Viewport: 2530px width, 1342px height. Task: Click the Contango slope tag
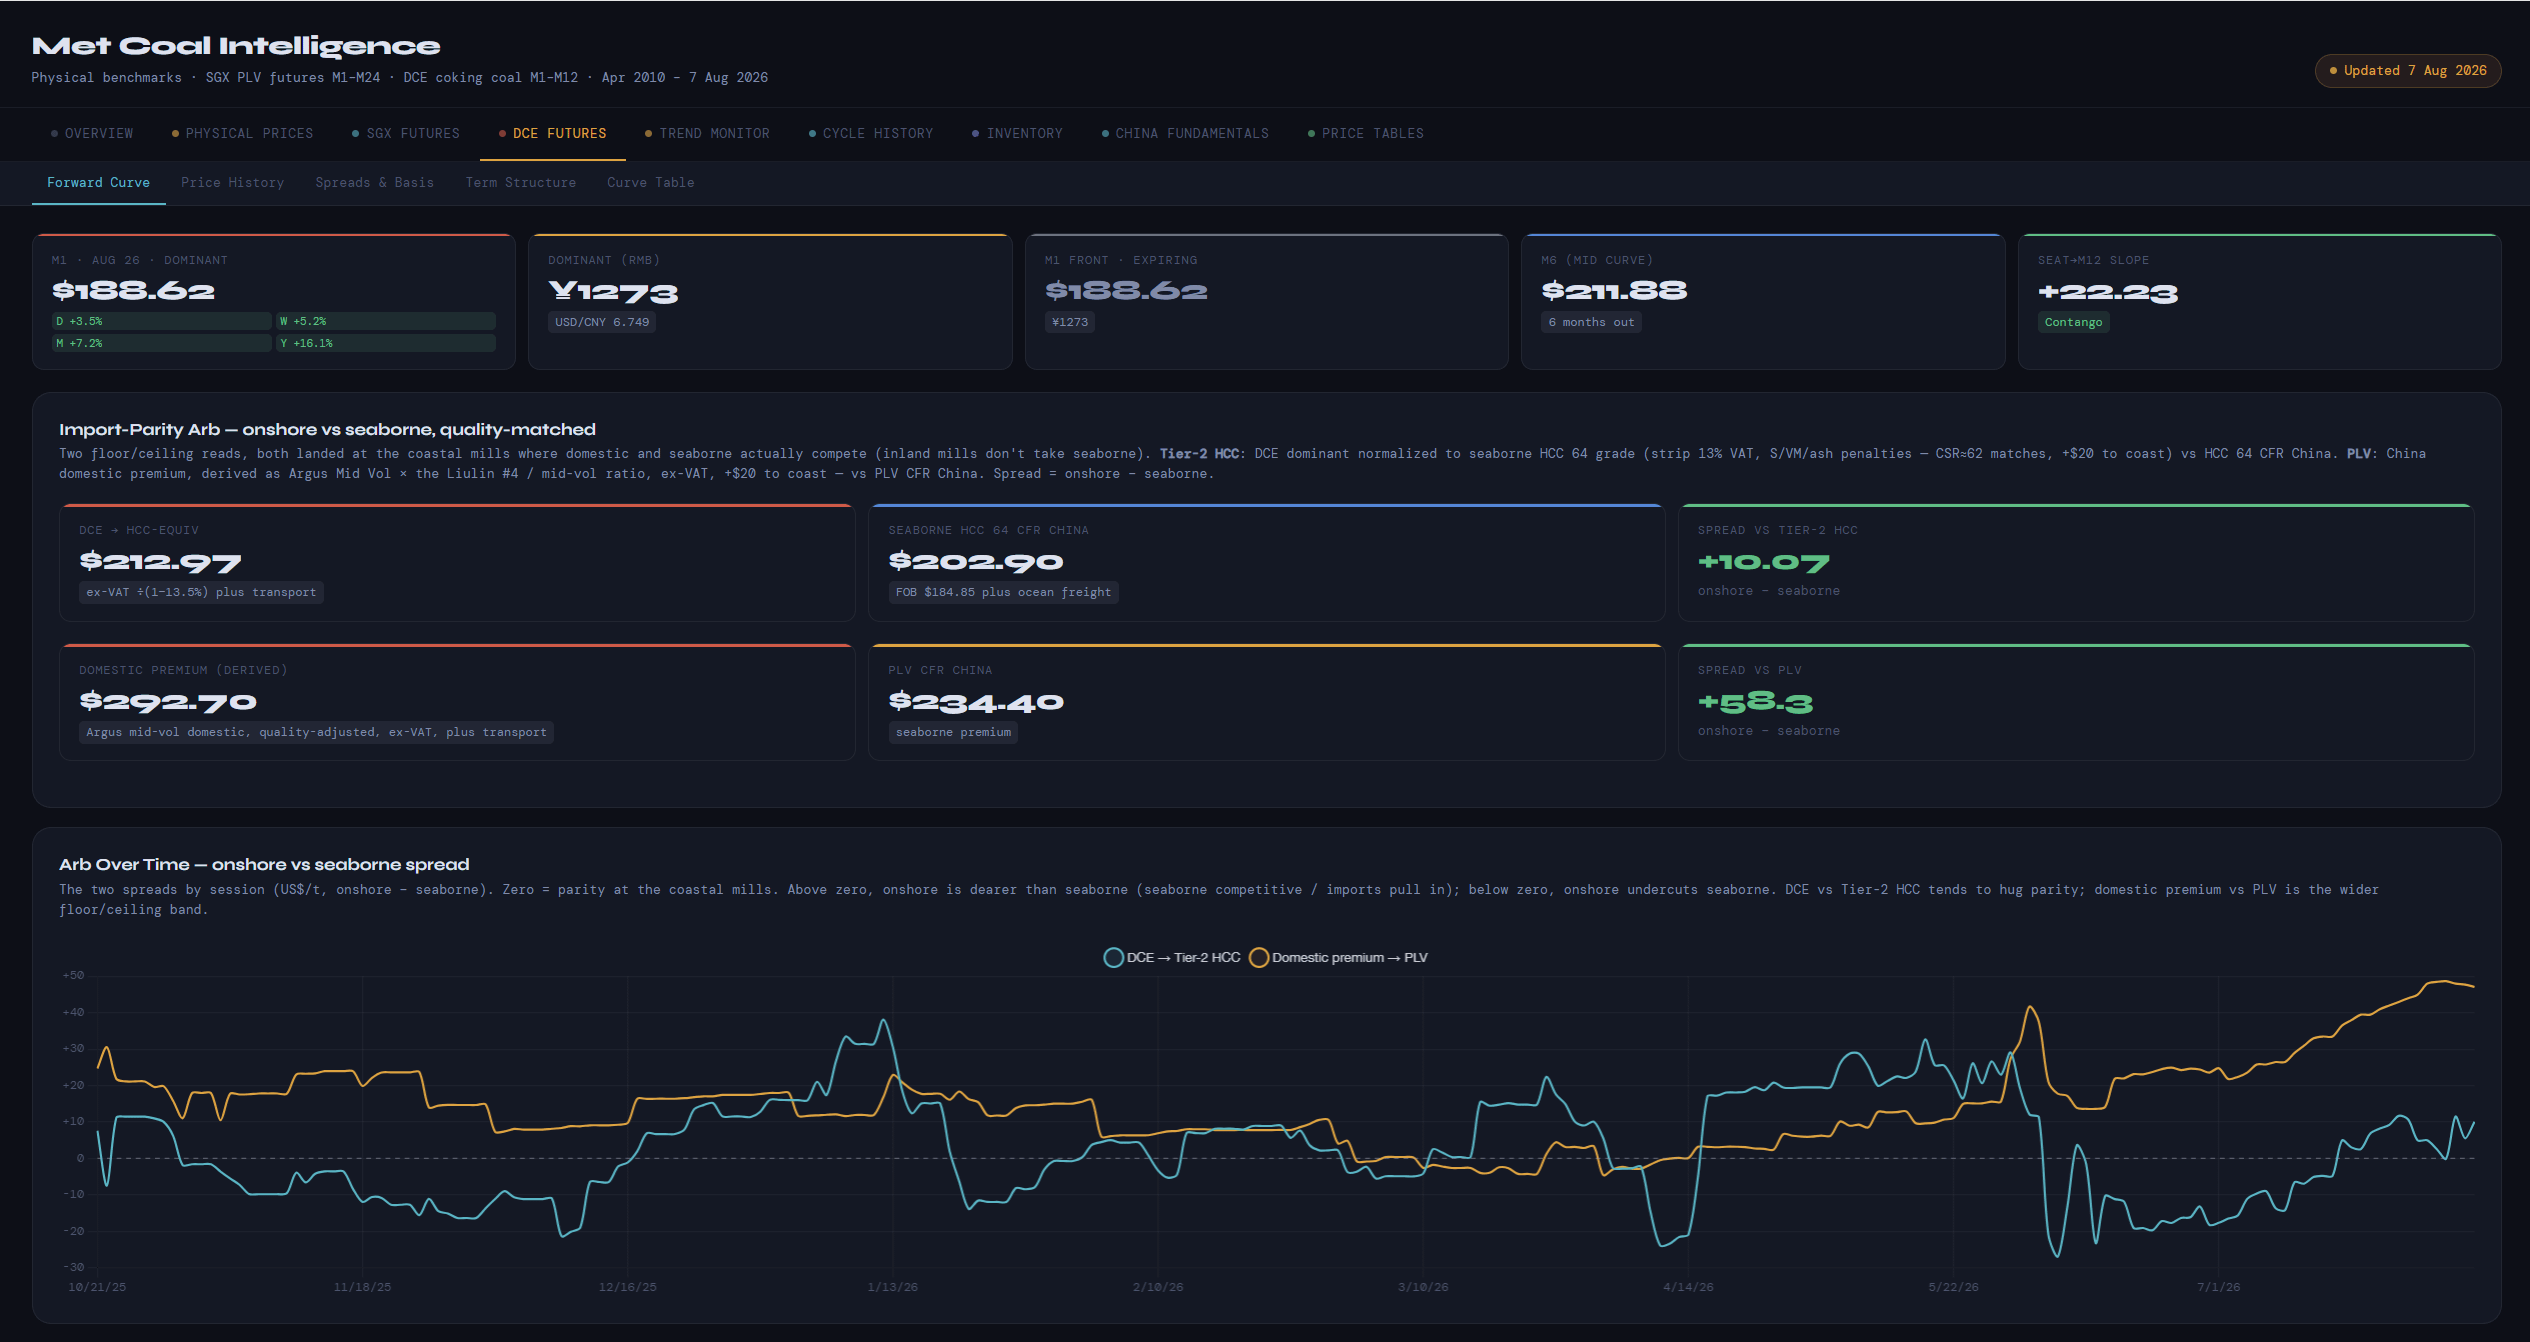coord(2073,322)
